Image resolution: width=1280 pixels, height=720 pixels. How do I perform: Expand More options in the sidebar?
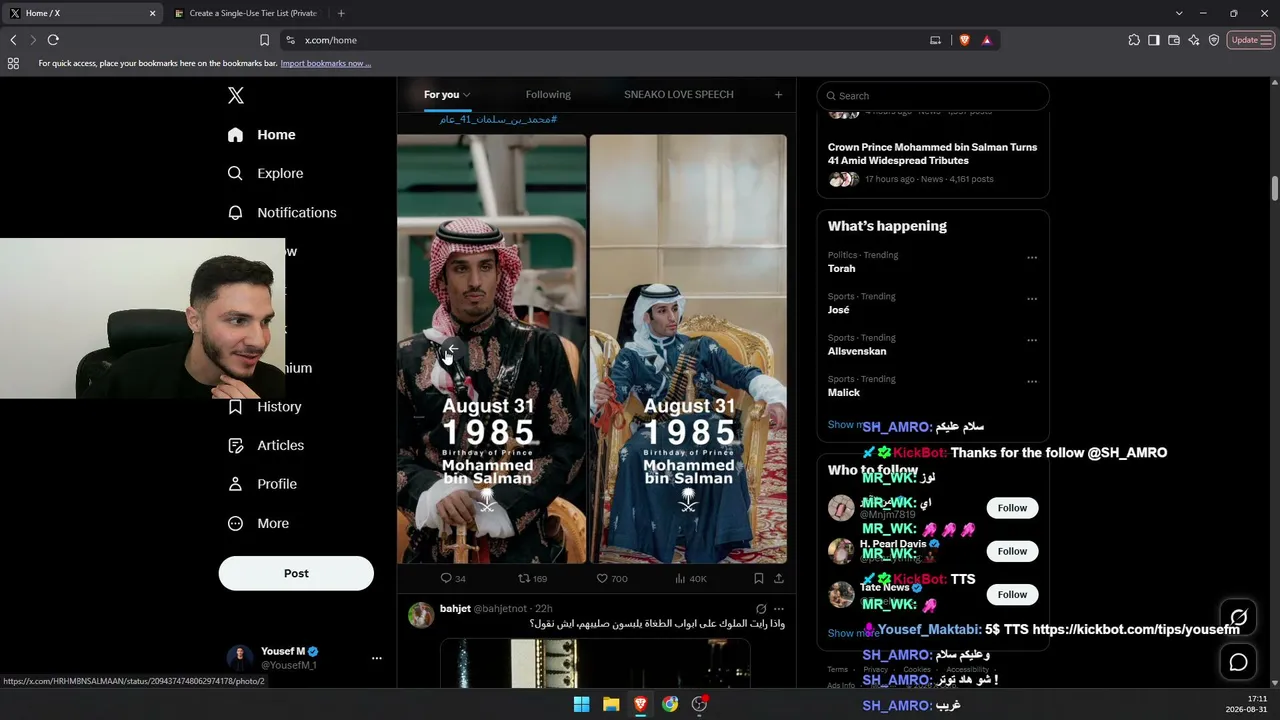tap(258, 523)
